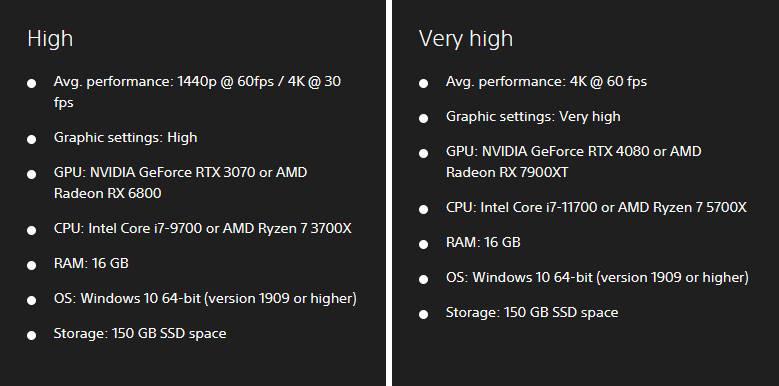Viewport: 779px width, 386px height.
Task: Click the Intel Core i7-9700 or Ryzen 7 3700X line
Action: (x=203, y=229)
